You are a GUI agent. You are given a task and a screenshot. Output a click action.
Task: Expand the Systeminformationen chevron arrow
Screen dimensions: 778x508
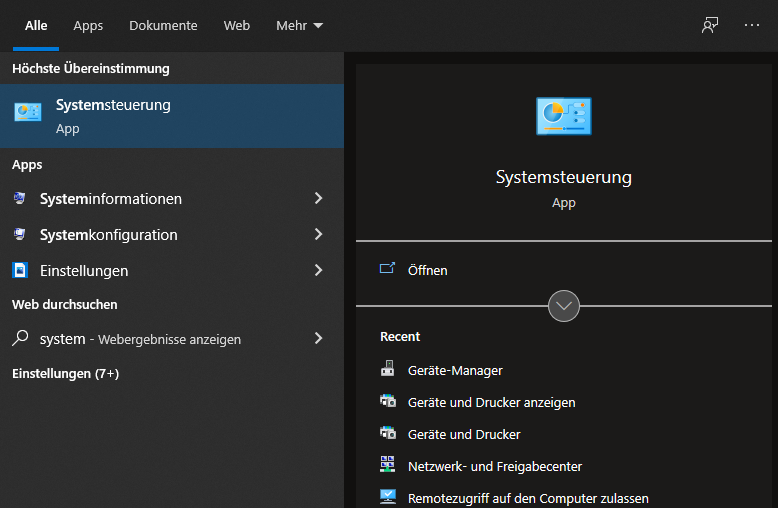[318, 199]
